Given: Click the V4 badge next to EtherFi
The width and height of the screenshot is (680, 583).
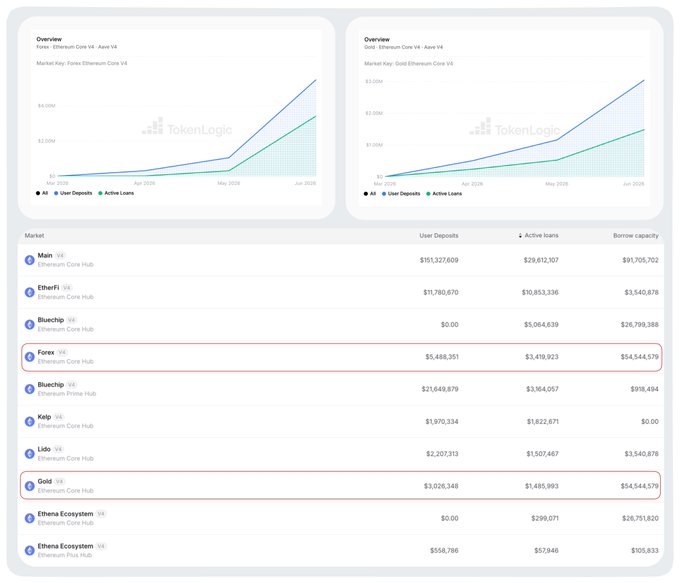Looking at the screenshot, I should point(66,288).
